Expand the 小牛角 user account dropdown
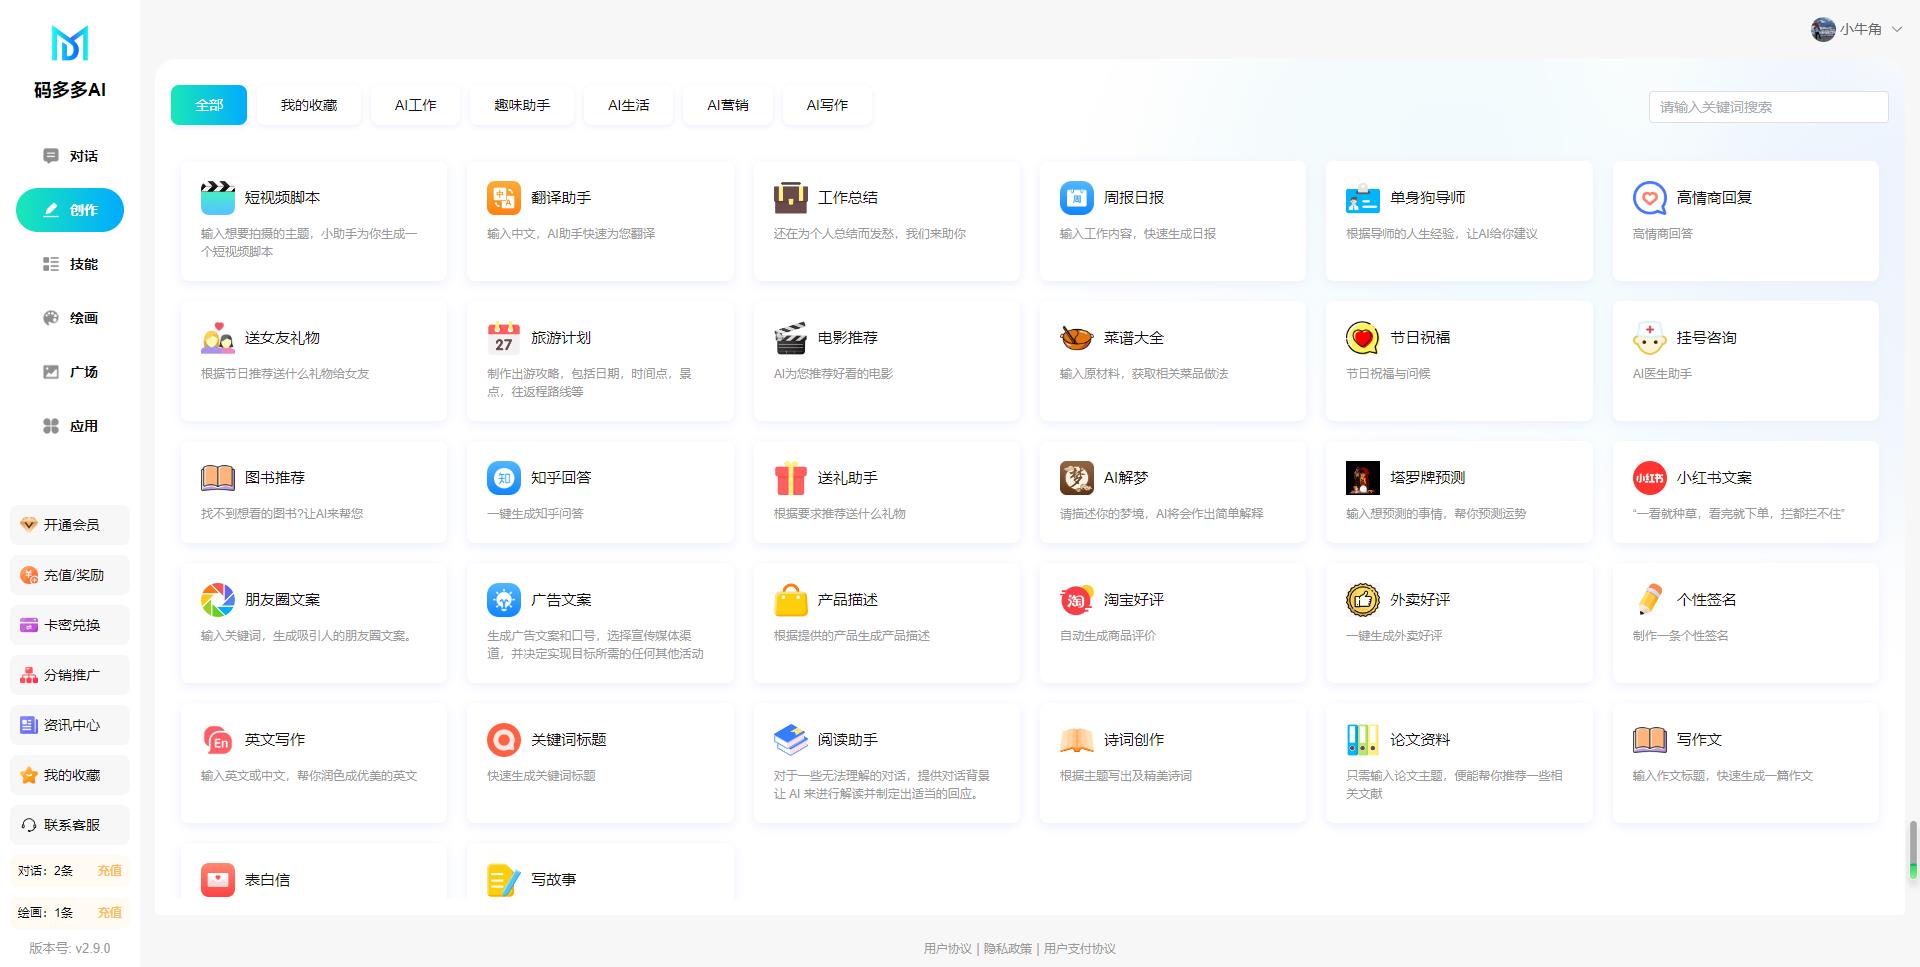1920x967 pixels. [1856, 29]
